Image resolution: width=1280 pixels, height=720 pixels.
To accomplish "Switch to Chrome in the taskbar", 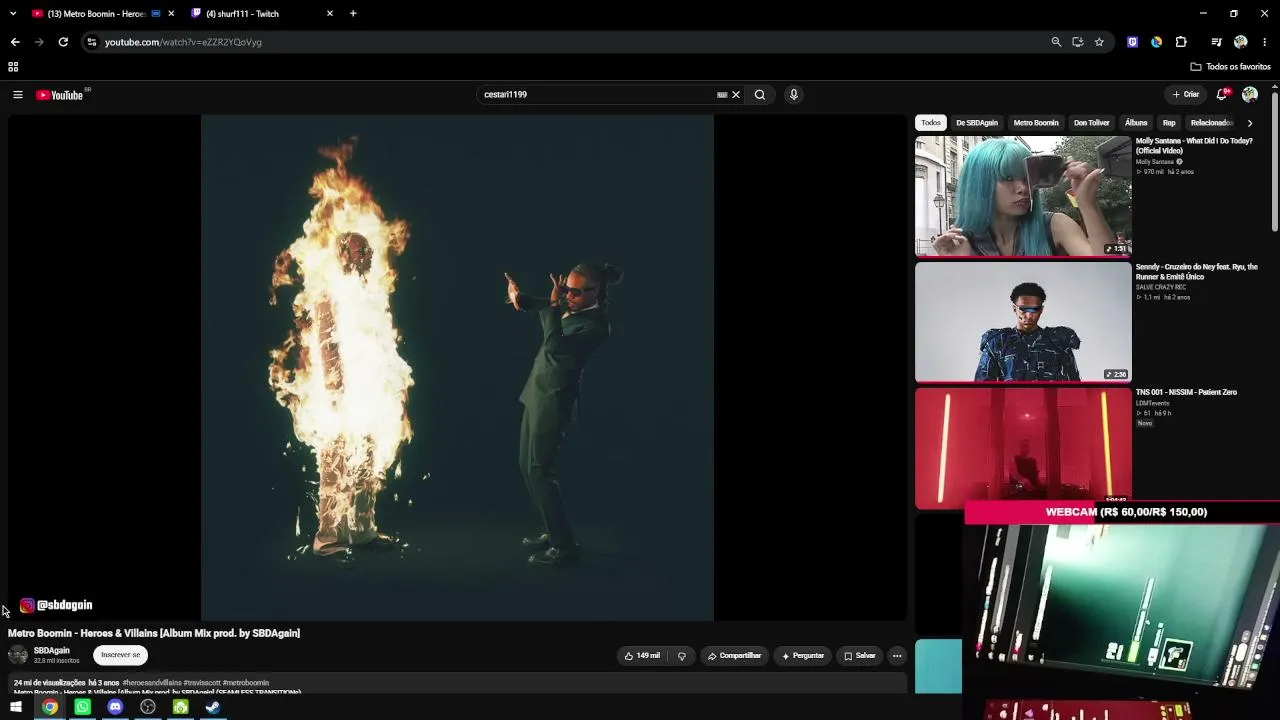I will [49, 707].
